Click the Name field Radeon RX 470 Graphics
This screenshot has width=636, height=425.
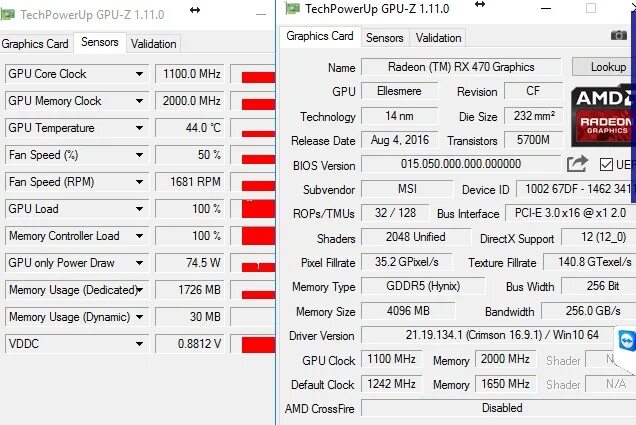coord(461,67)
